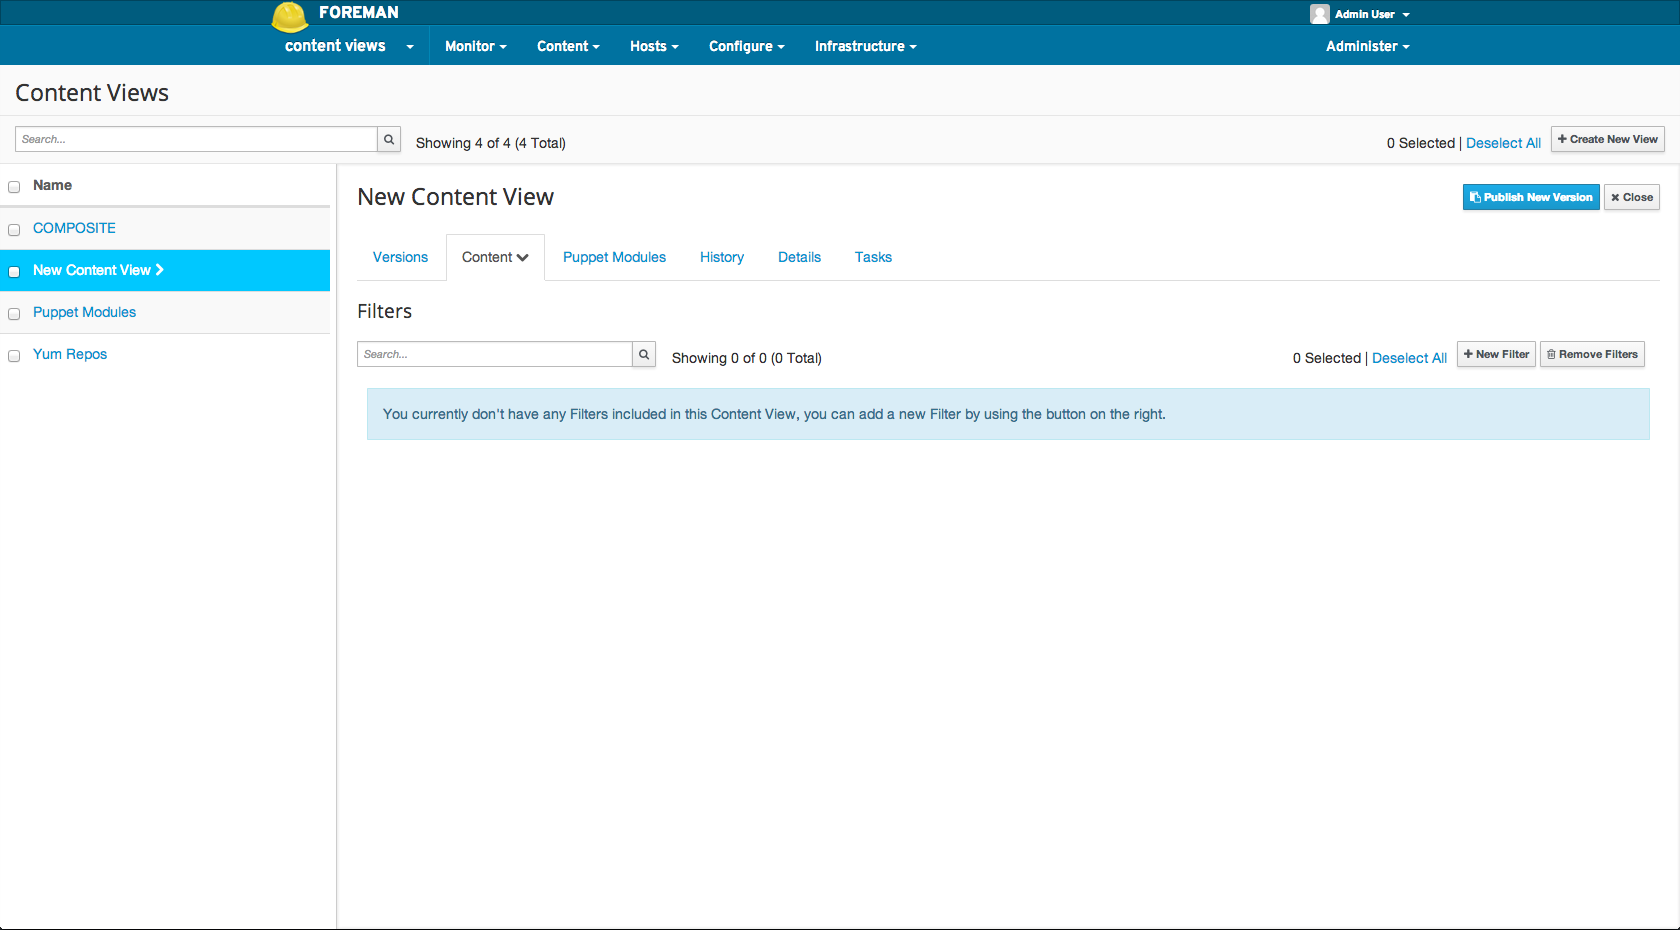Viewport: 1680px width, 930px height.
Task: Switch to the Puppet Modules tab
Action: point(614,257)
